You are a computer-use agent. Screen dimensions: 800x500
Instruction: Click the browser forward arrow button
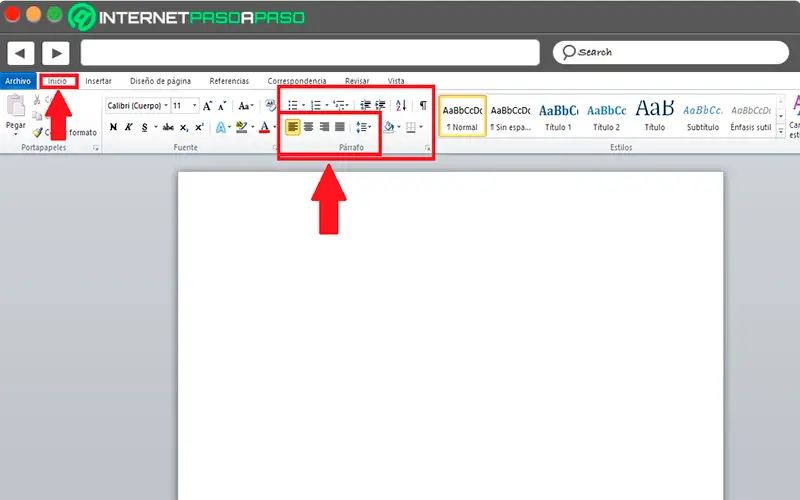coord(56,53)
